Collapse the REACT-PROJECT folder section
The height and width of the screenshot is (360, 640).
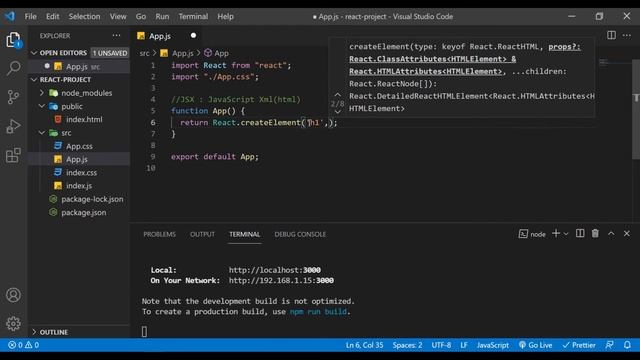pyautogui.click(x=34, y=80)
